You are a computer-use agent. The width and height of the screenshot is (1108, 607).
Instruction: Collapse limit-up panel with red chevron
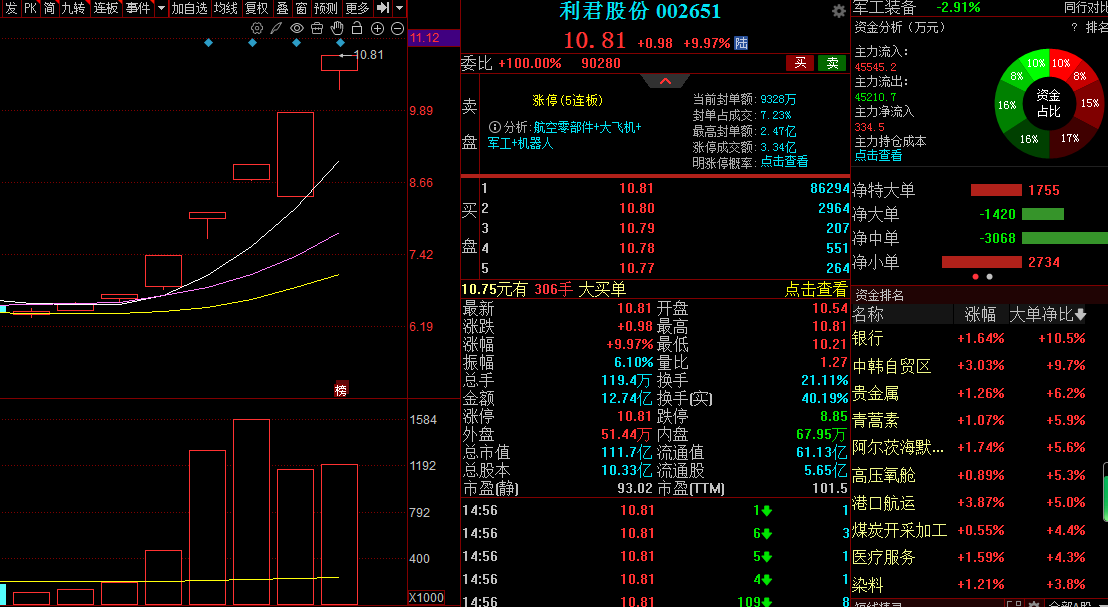(x=665, y=81)
